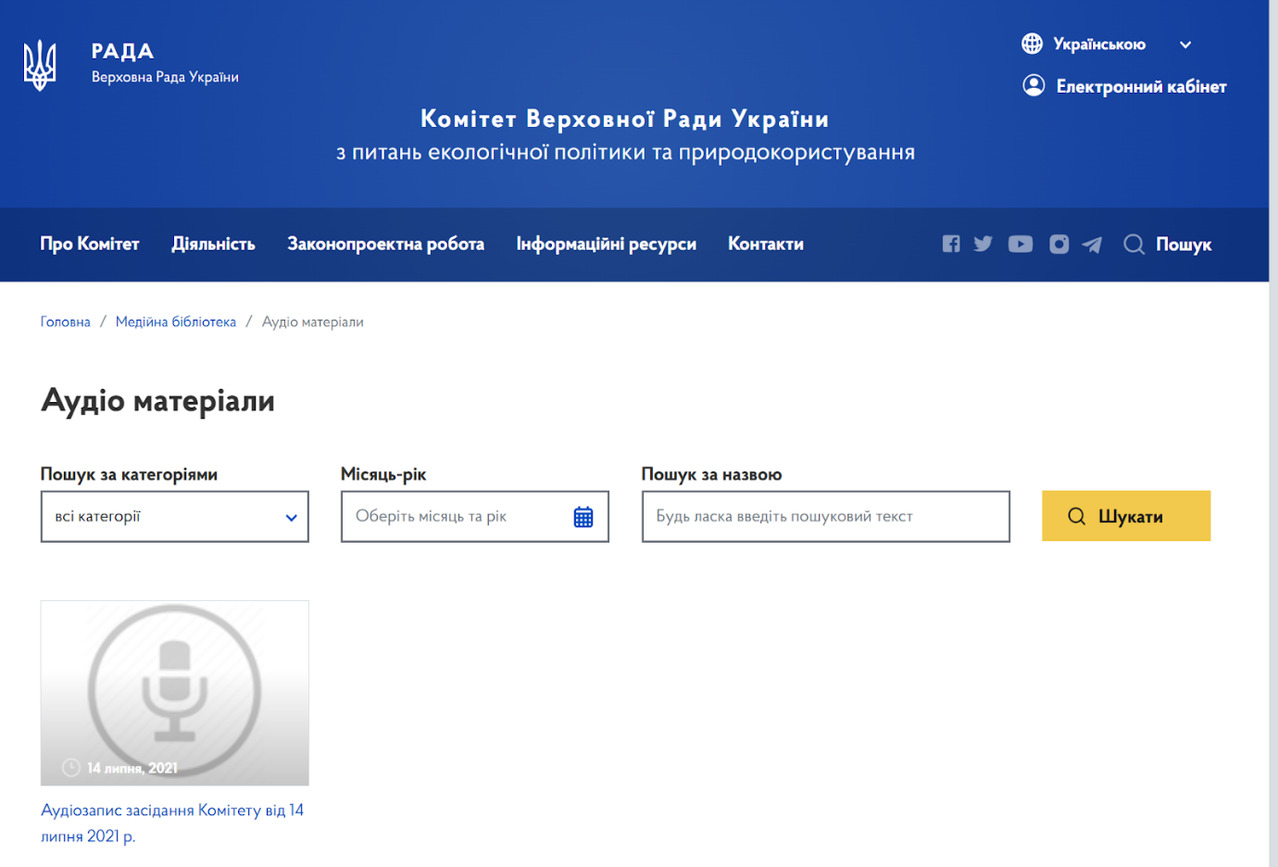Expand the Українською language selector
The height and width of the screenshot is (867, 1278).
1107,44
